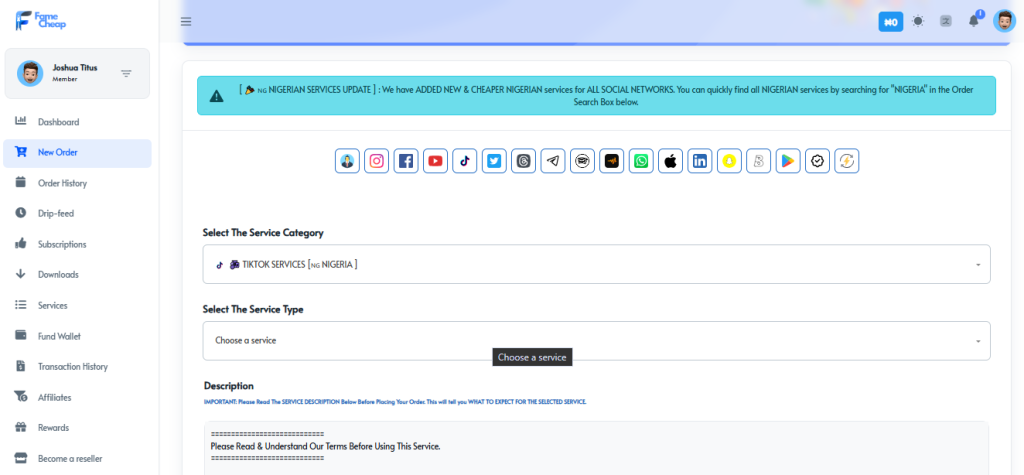Click the blue IMPORTANT notice text

395,402
